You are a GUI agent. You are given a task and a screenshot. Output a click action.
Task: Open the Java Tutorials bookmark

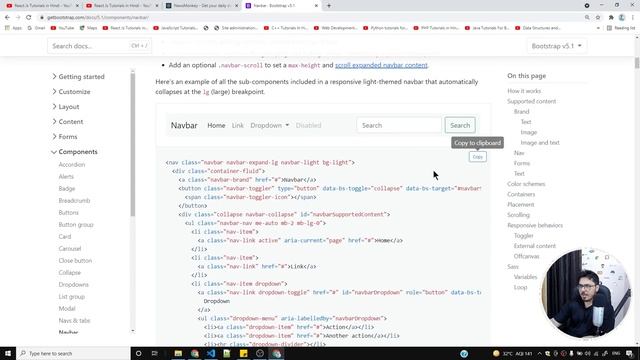coord(487,28)
